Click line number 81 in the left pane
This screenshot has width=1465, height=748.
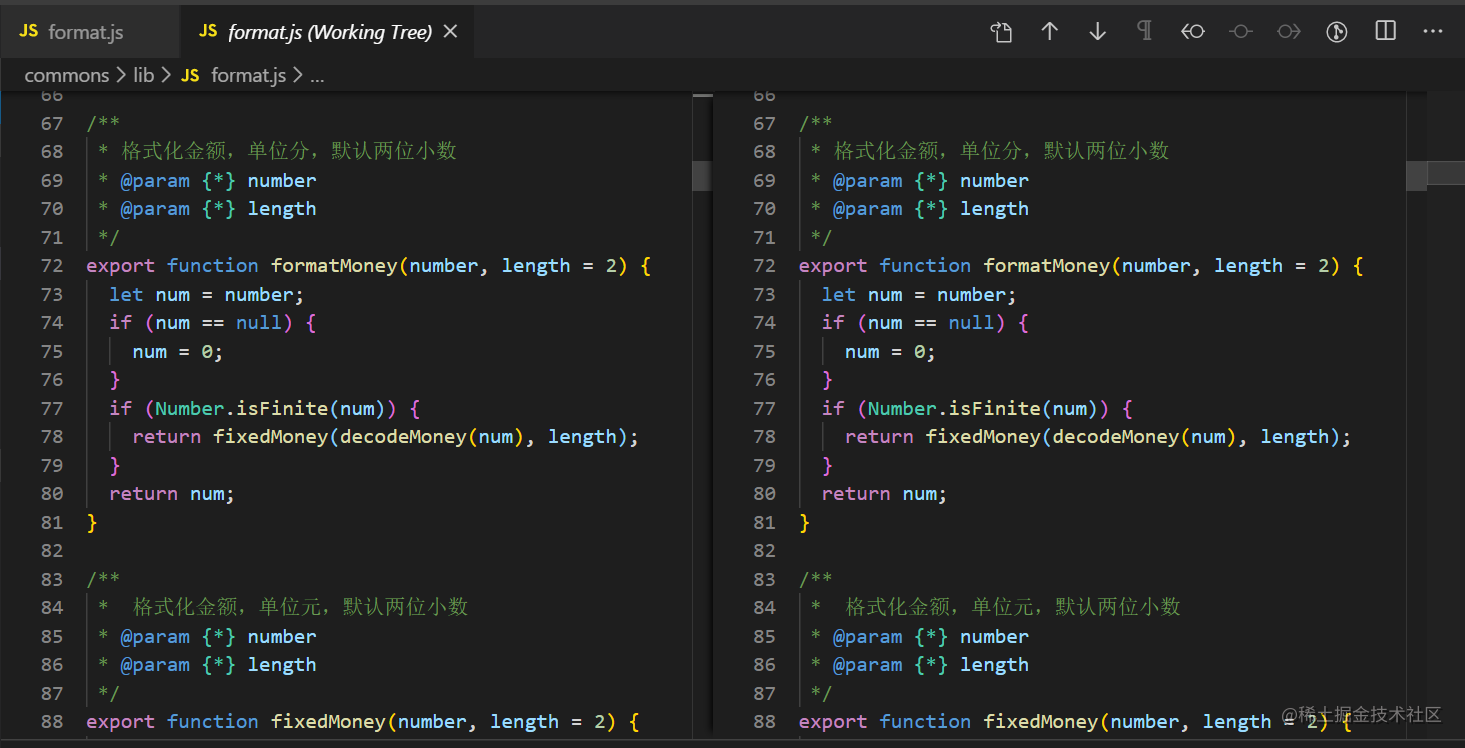click(x=51, y=523)
